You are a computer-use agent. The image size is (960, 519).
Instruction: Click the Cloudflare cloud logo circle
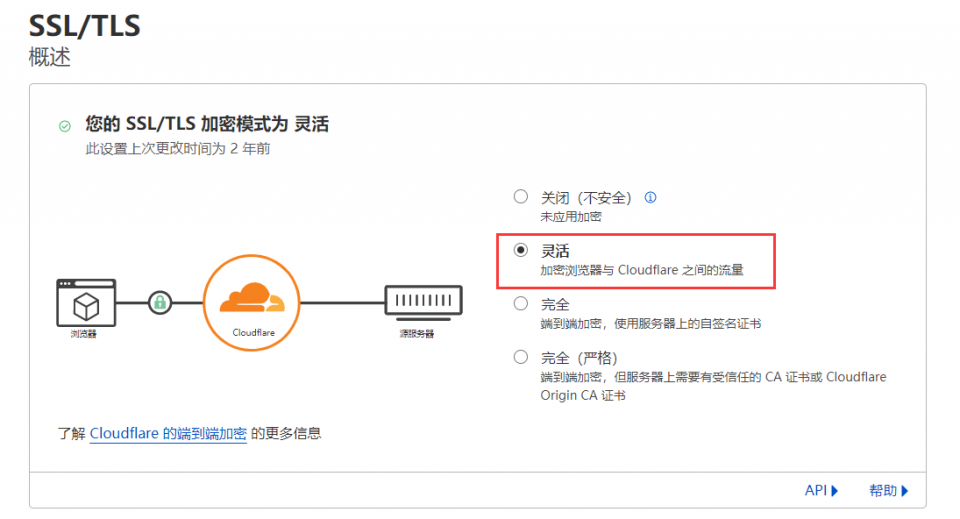point(252,302)
